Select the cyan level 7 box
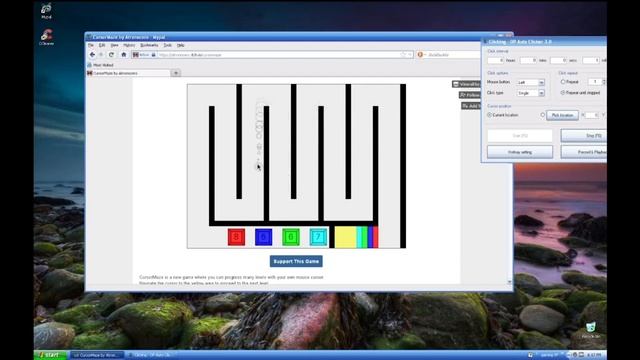 tap(318, 237)
